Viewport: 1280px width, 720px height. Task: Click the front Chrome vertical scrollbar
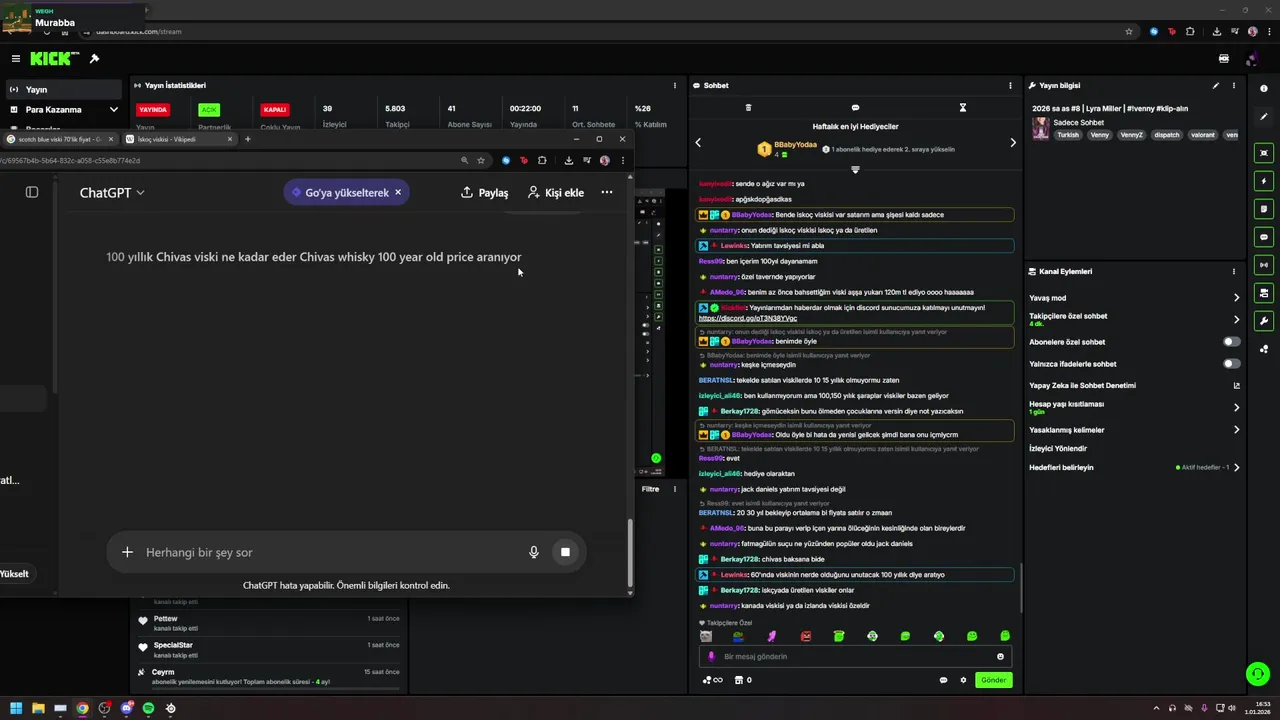point(630,552)
